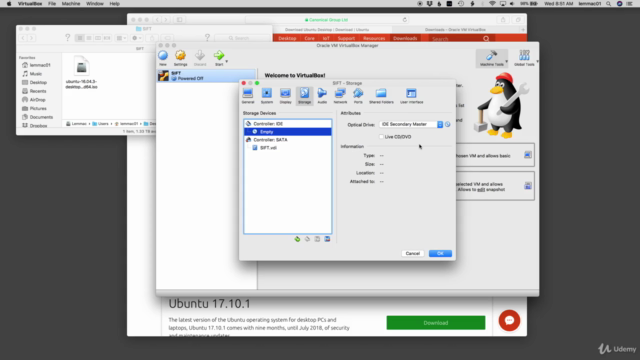Click the Safari sidebar toggle icon
Image resolution: width=640 pixels, height=360 pixels.
[x=179, y=20]
